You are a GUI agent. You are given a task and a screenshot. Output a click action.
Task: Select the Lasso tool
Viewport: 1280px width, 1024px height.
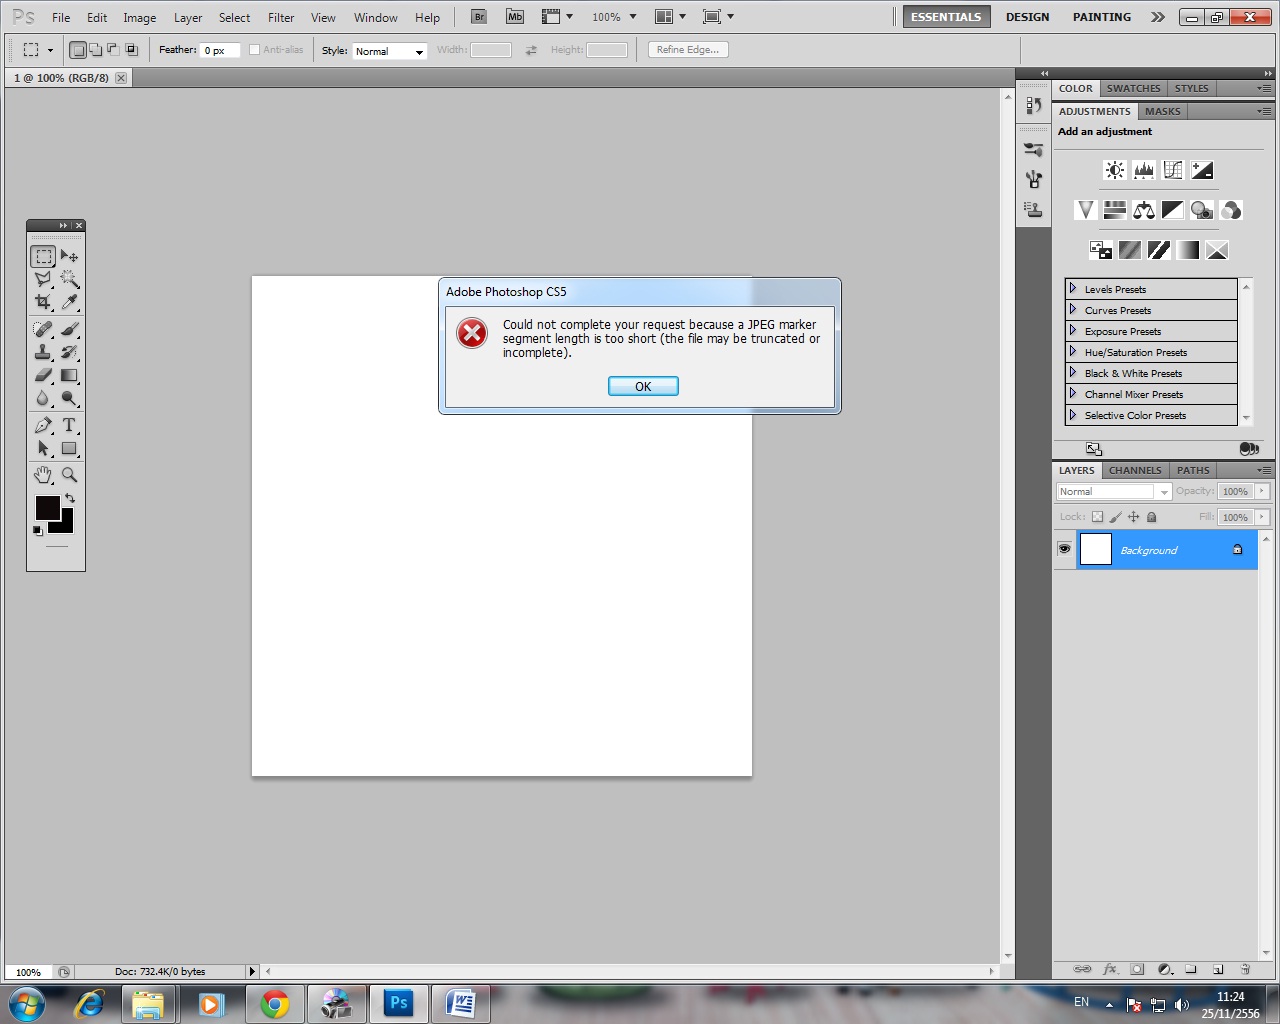pos(43,279)
